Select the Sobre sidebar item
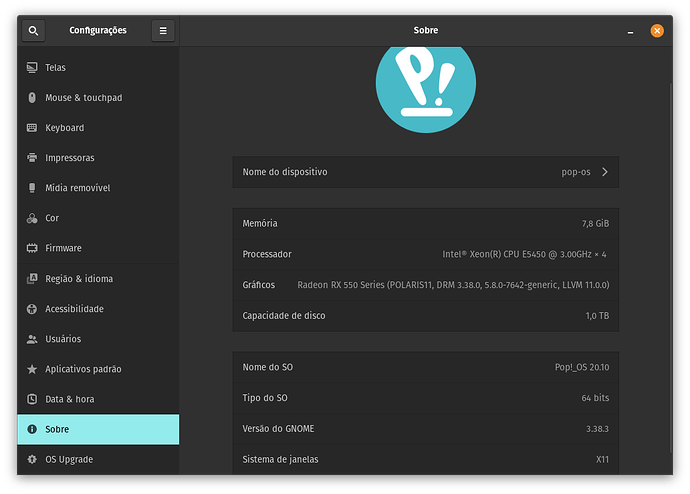Viewport: 690px width, 494px height. (97, 429)
